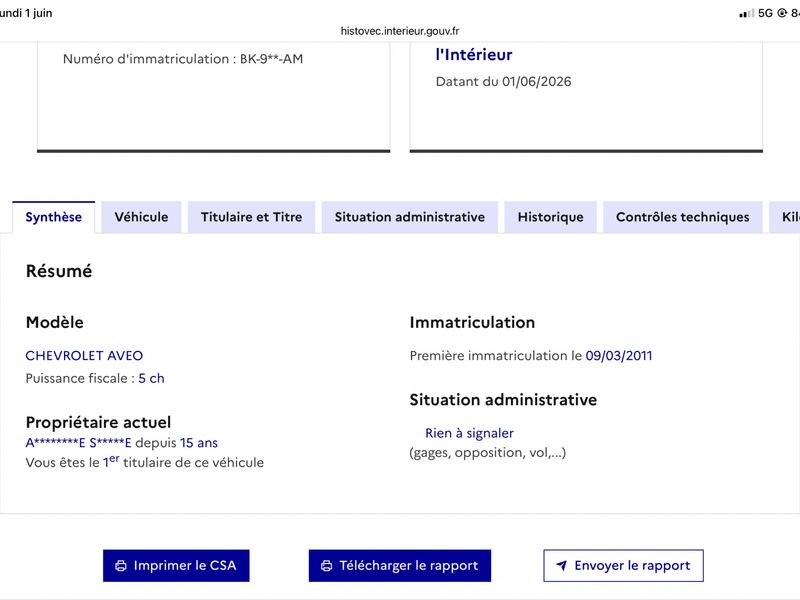Click the l'Intérieur heading link
The image size is (800, 600).
point(474,55)
